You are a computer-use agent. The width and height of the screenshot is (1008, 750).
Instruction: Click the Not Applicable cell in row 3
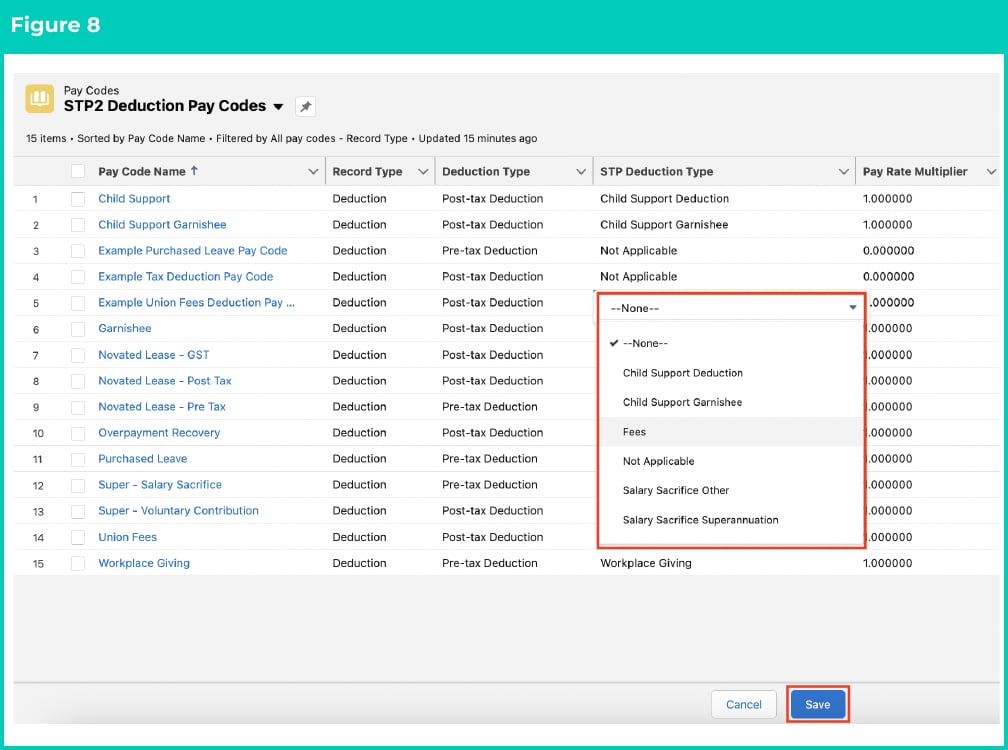pos(724,251)
